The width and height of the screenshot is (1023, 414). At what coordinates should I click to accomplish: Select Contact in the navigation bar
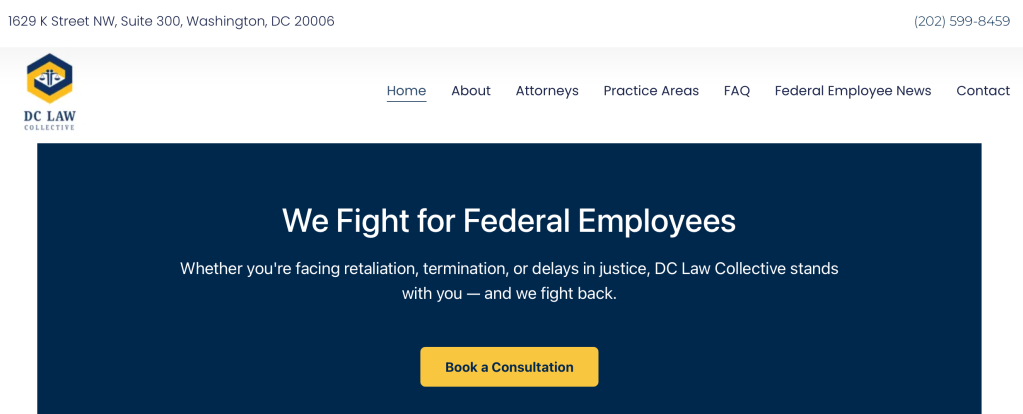983,90
